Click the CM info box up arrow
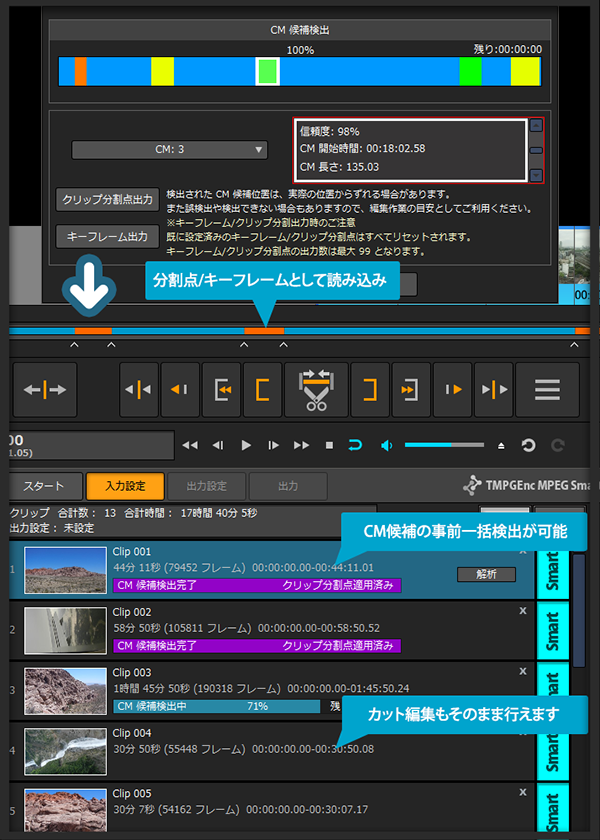The height and width of the screenshot is (840, 600). tap(536, 125)
